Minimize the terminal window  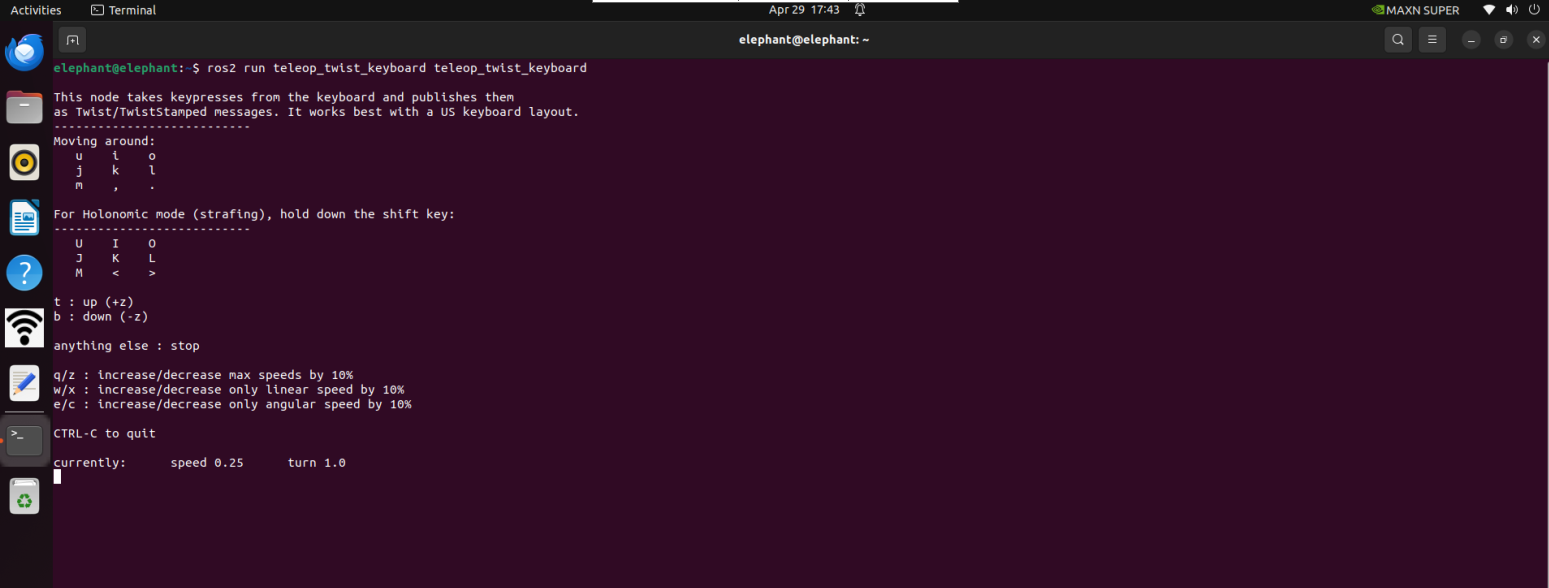coord(1471,40)
